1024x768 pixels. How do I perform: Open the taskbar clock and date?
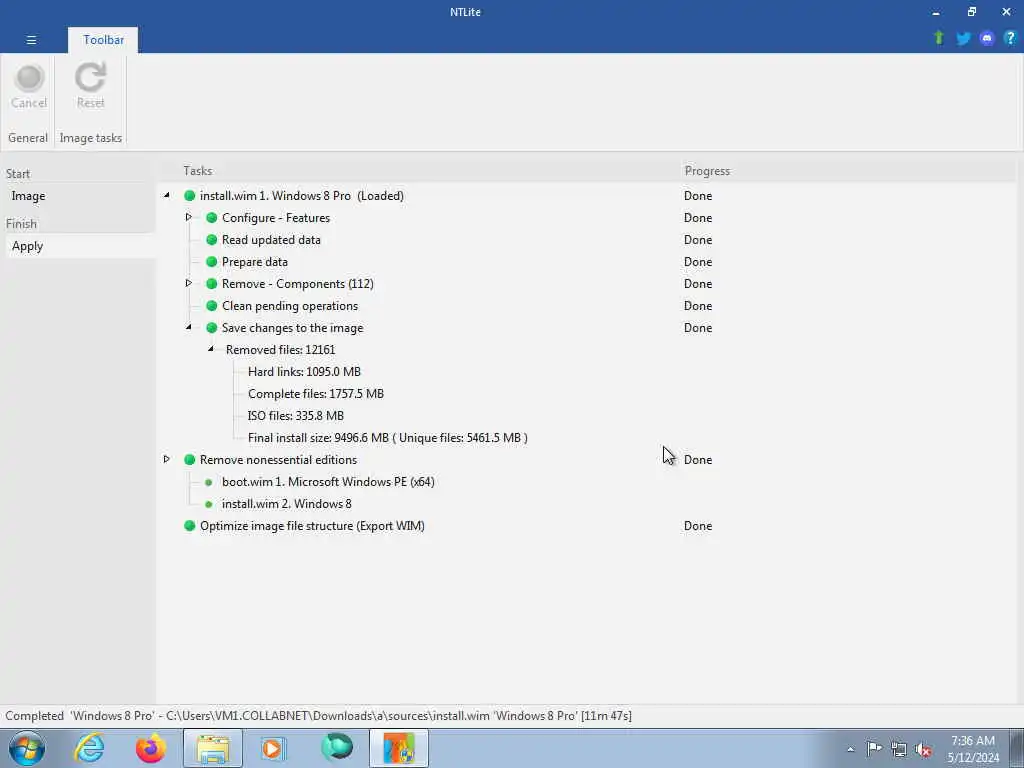click(x=973, y=749)
